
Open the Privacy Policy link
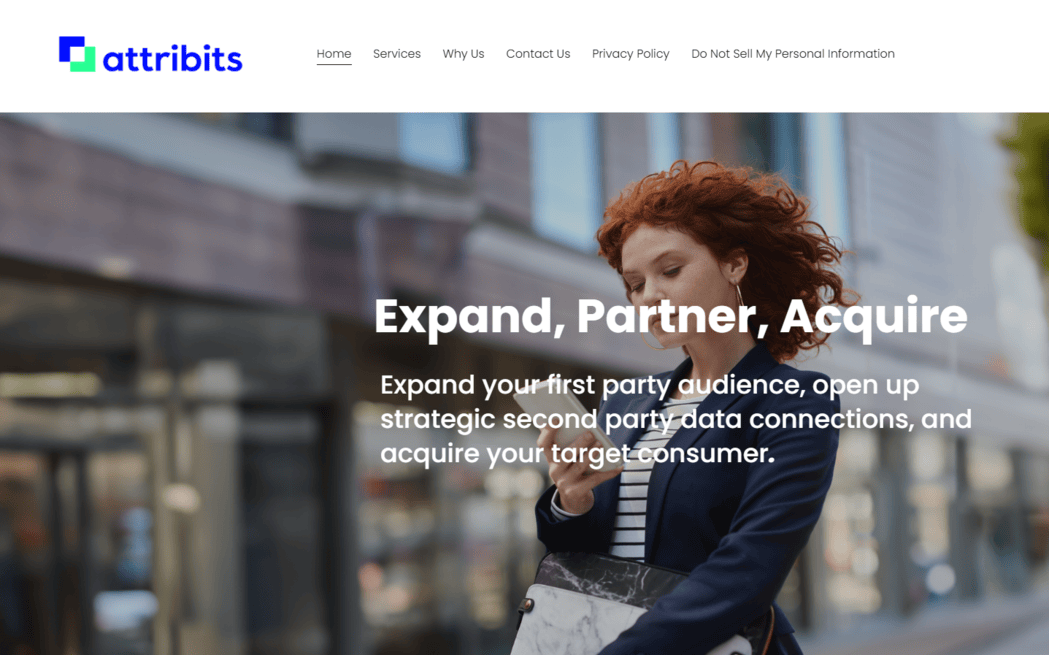pyautogui.click(x=630, y=54)
